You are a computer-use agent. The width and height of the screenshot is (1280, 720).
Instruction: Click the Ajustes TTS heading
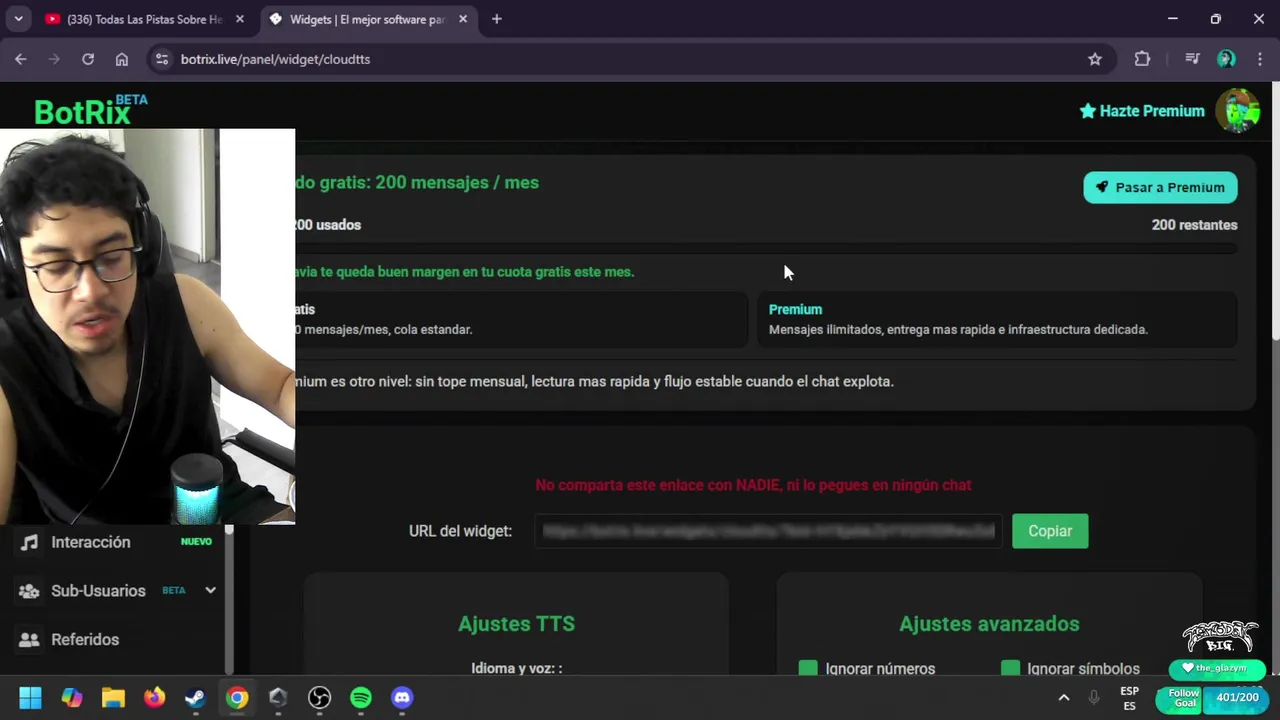pyautogui.click(x=516, y=624)
